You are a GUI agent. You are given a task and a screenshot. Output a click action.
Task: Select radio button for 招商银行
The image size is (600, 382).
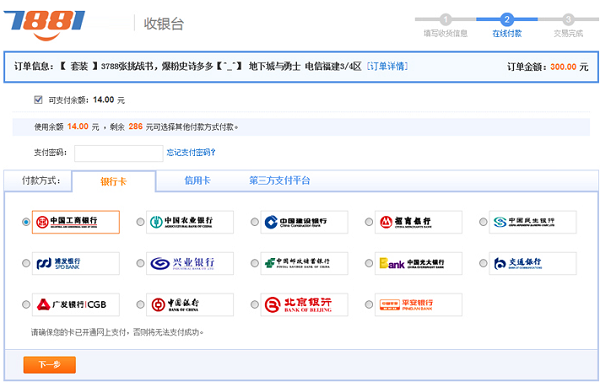tap(369, 222)
